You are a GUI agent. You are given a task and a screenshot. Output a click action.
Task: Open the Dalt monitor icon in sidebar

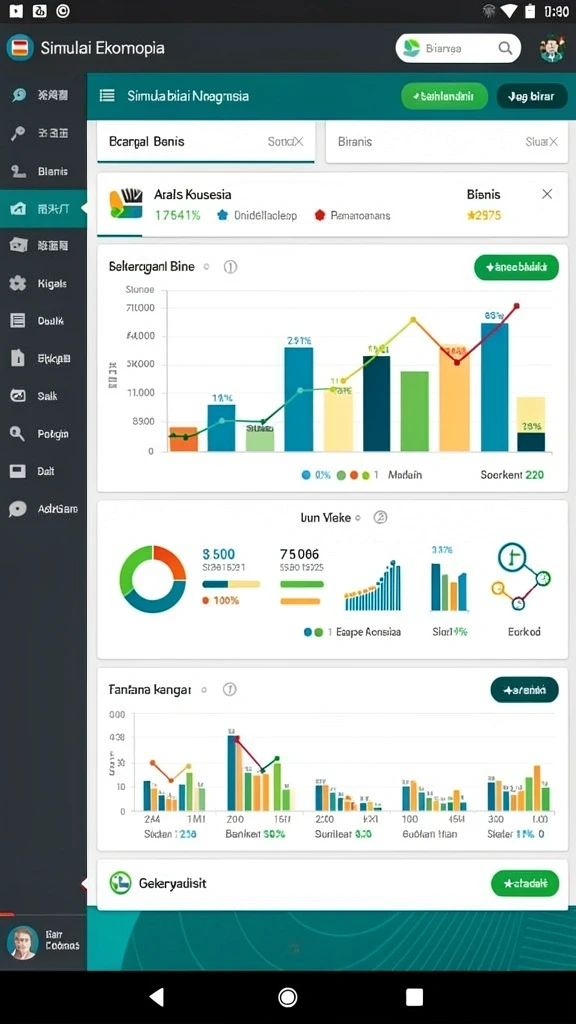pos(18,471)
